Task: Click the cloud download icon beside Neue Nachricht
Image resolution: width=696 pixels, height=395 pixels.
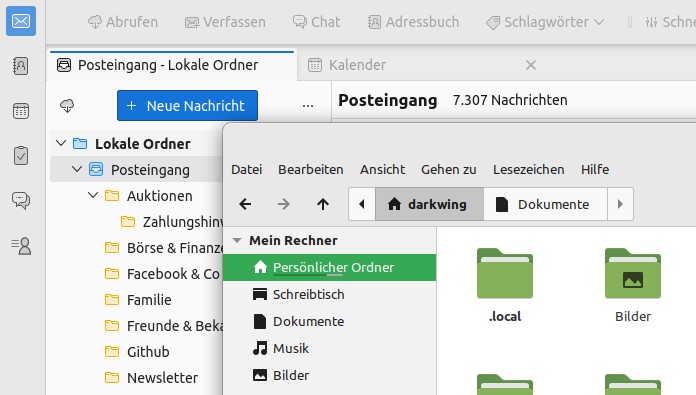Action: point(67,106)
